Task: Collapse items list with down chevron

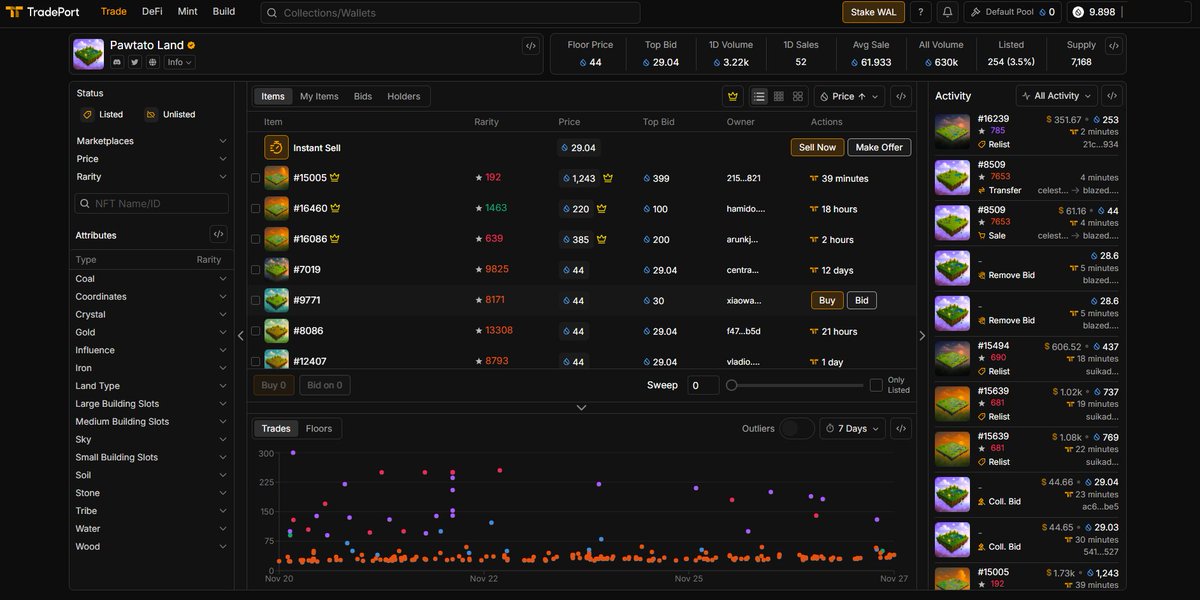Action: click(x=581, y=407)
